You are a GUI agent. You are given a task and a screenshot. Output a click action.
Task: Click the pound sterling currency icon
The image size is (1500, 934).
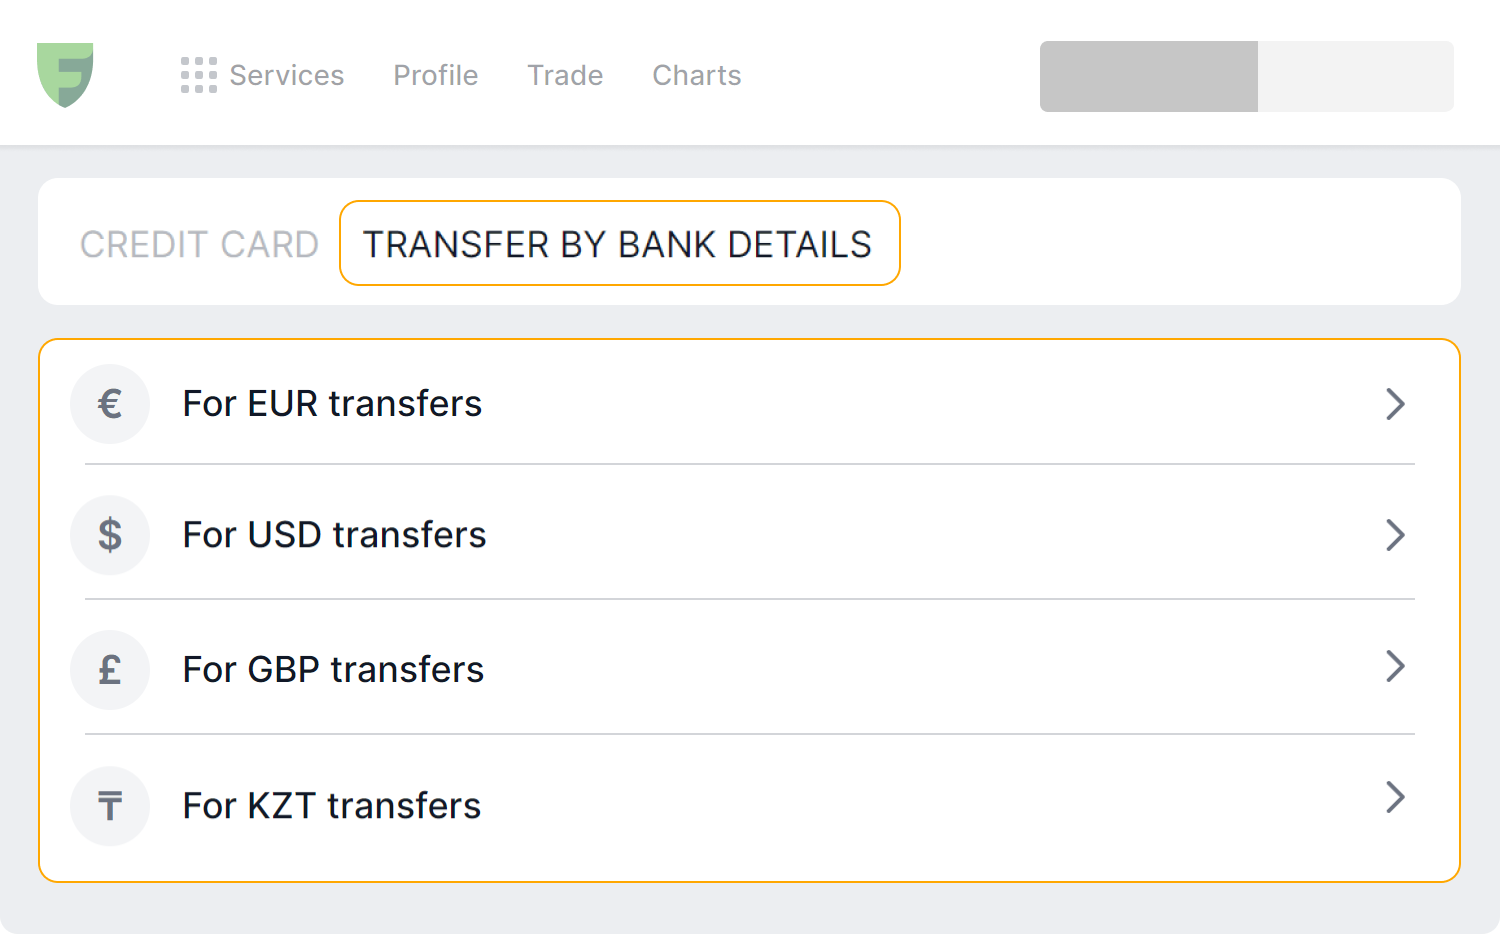pos(110,670)
